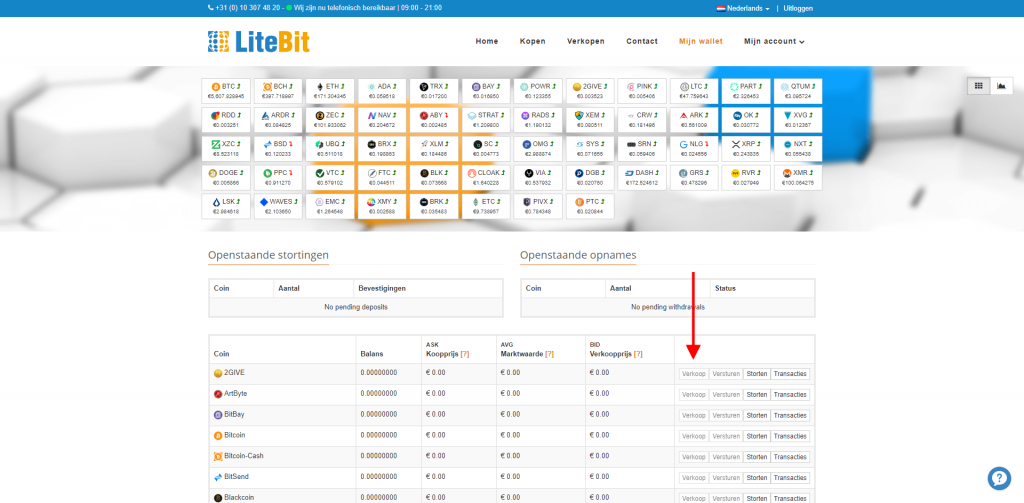Click Storten in the 2GIVE row
This screenshot has width=1024, height=503.
point(757,374)
